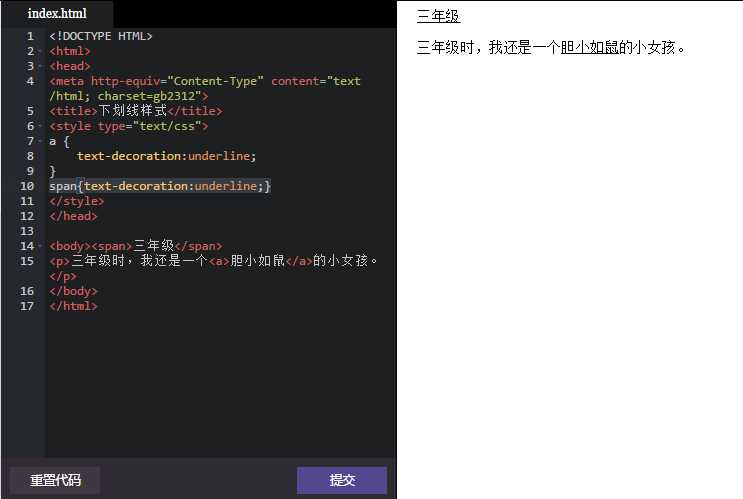This screenshot has width=743, height=499.
Task: Collapse the body tag fold arrow on line 14
Action: pos(40,246)
